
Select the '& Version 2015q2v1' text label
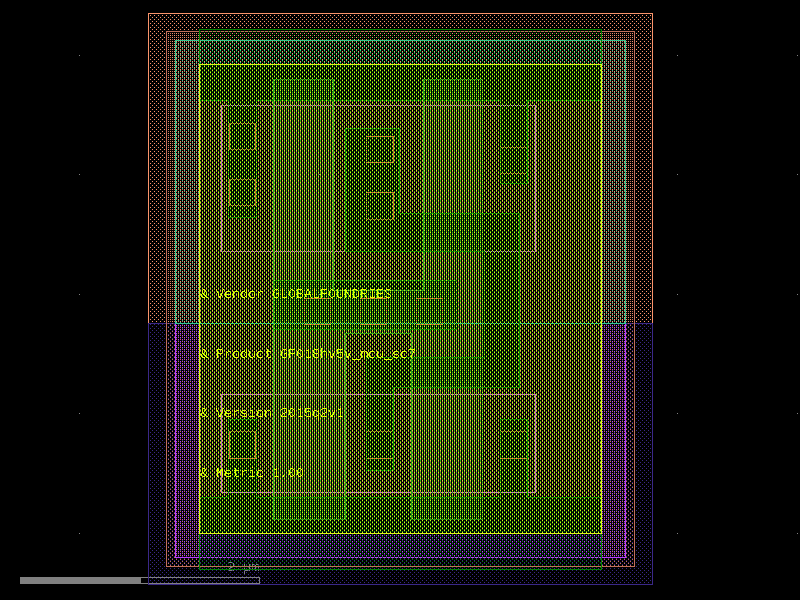pos(272,413)
